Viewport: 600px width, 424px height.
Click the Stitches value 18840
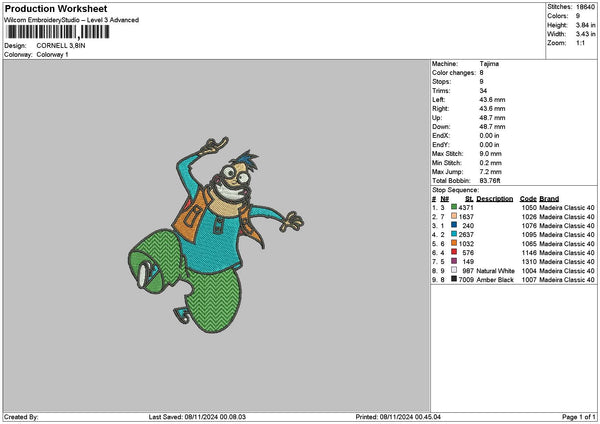[585, 7]
